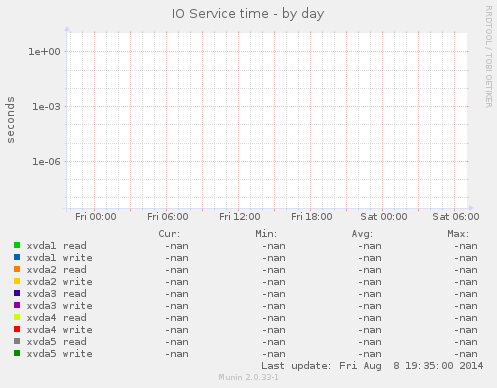This screenshot has height=388, width=497.
Task: Click the Min value for xvda2 read
Action: coord(273,270)
